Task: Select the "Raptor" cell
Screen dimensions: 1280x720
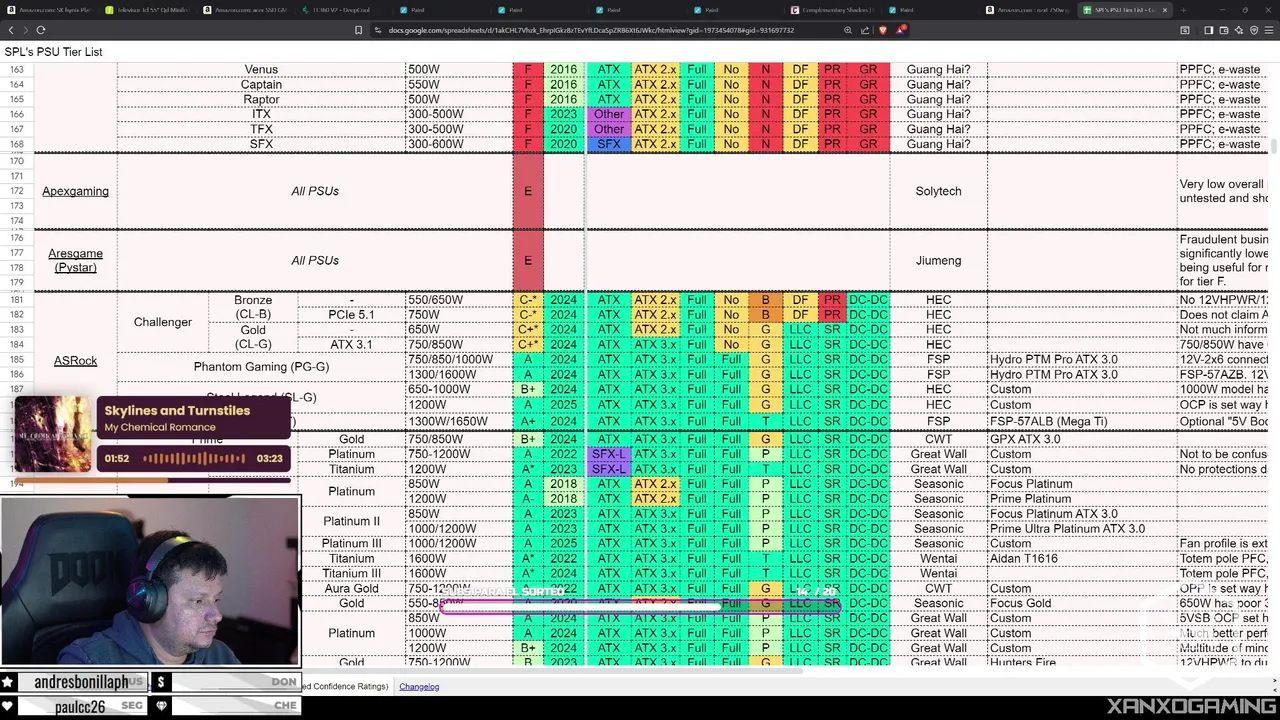Action: pos(261,99)
